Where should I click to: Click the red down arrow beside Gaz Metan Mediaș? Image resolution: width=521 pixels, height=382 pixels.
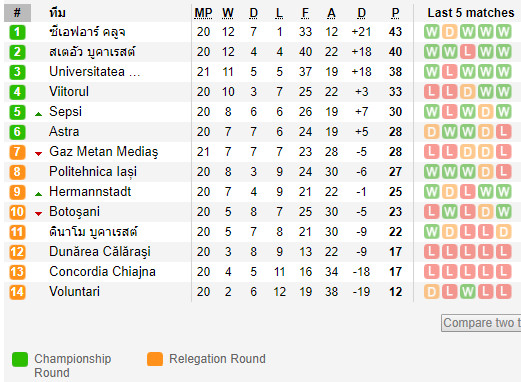39,154
